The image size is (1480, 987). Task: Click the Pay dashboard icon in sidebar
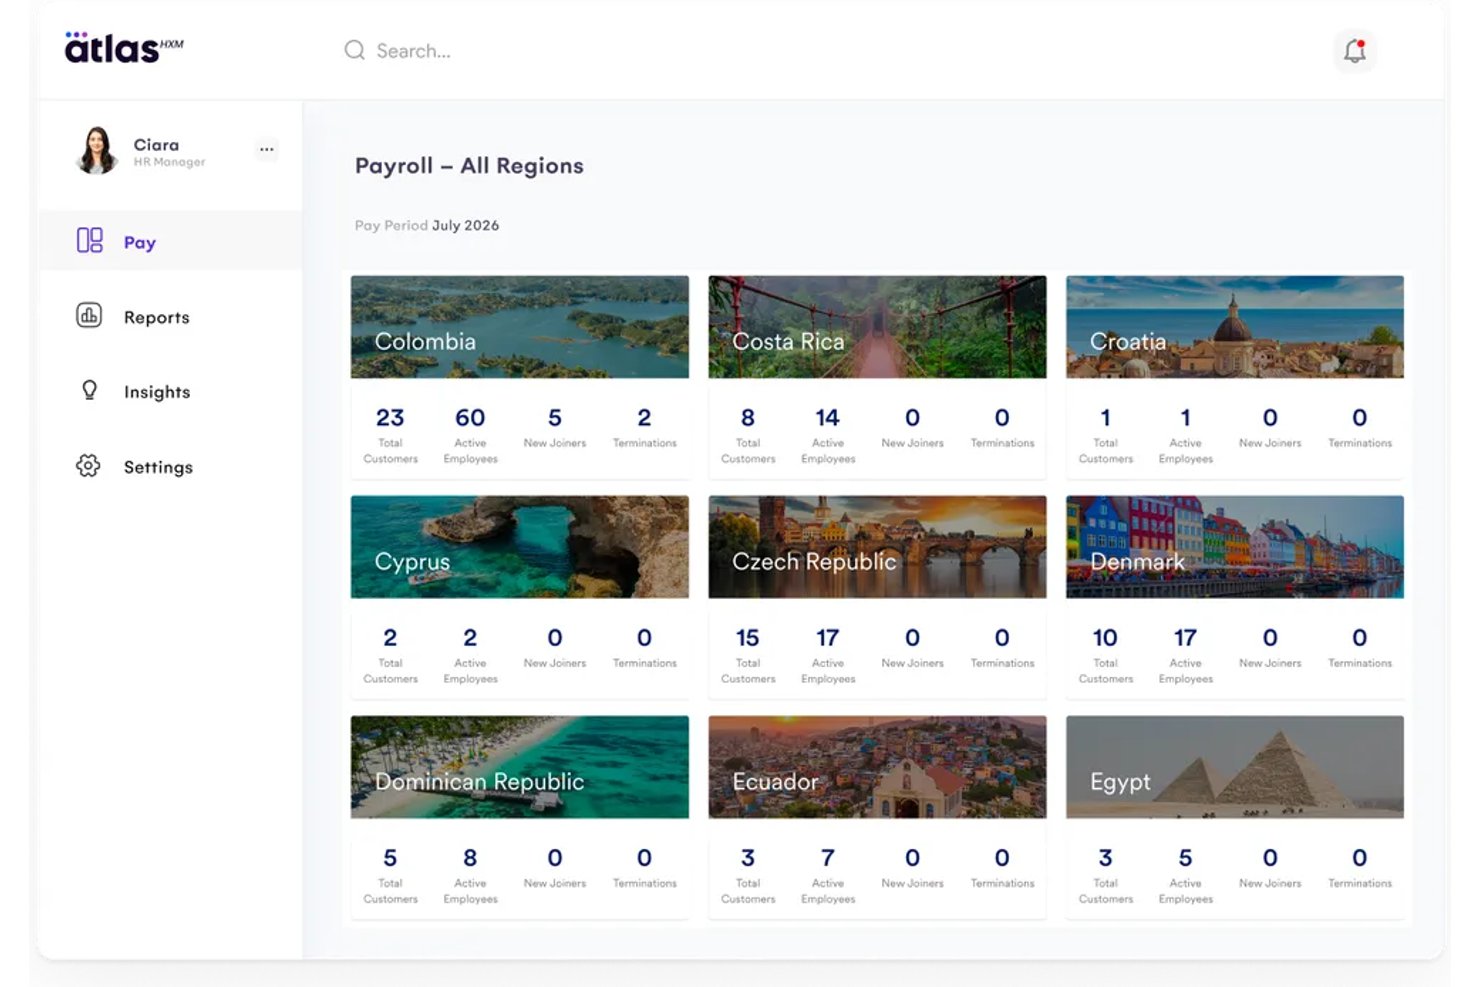point(89,240)
